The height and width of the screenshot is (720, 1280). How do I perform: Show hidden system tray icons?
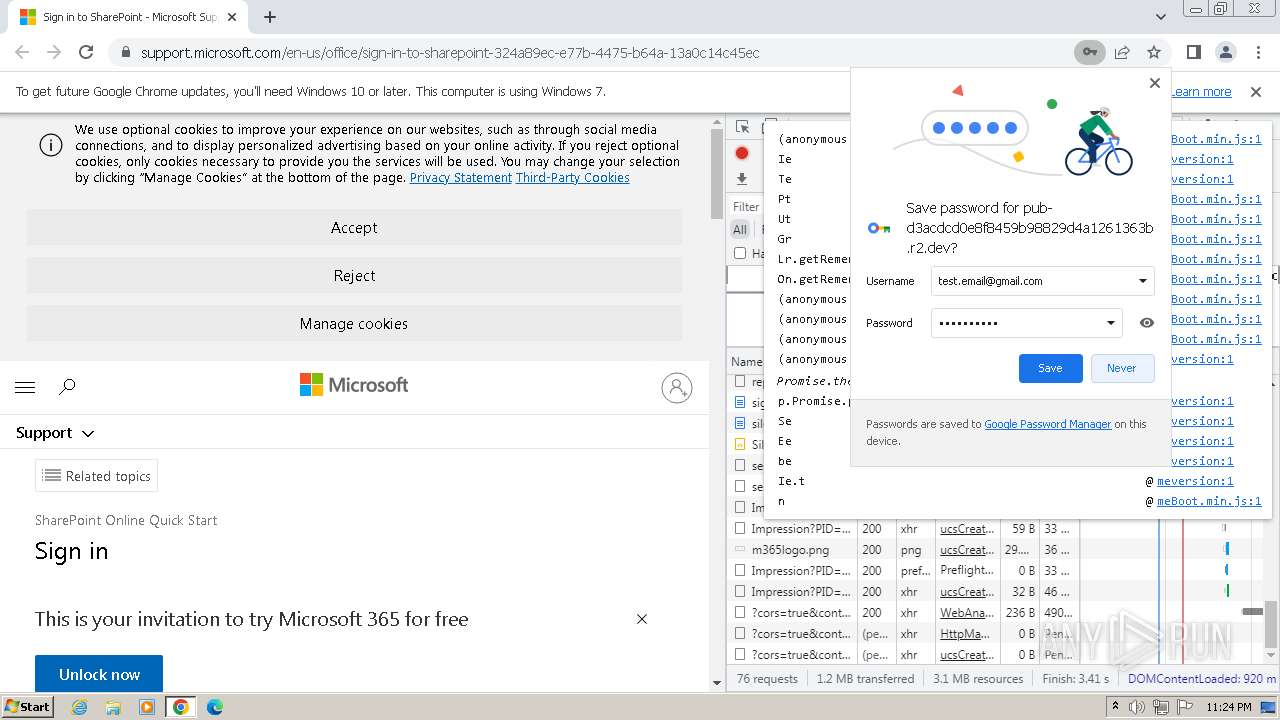point(1115,707)
